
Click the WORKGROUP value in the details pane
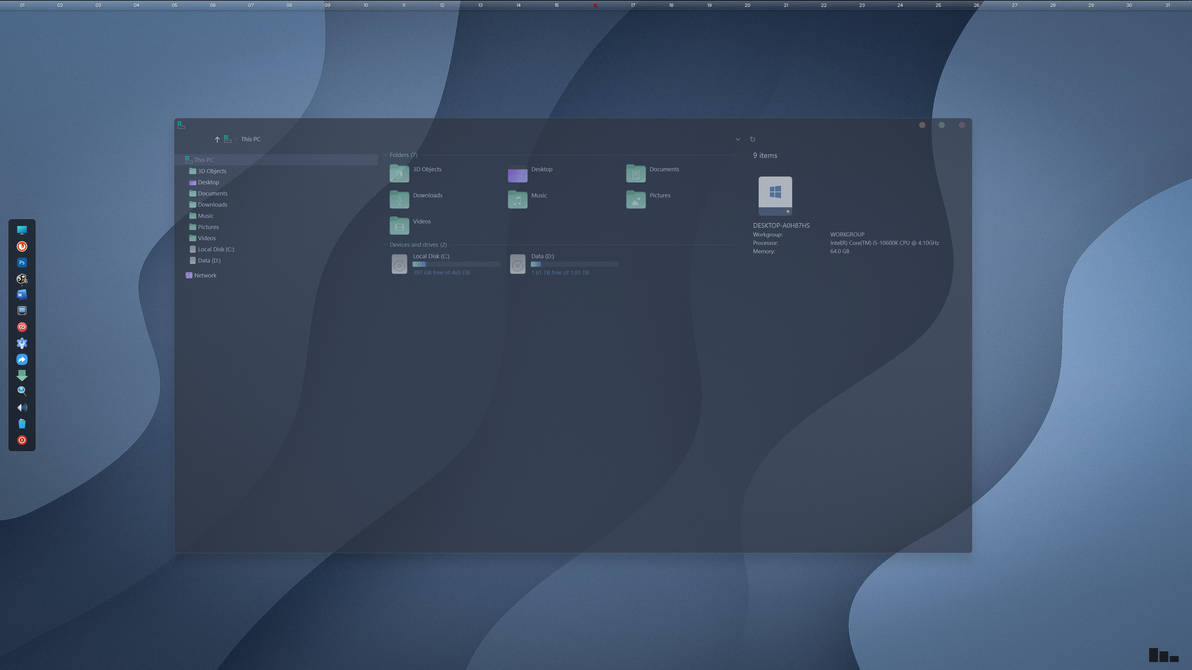847,234
